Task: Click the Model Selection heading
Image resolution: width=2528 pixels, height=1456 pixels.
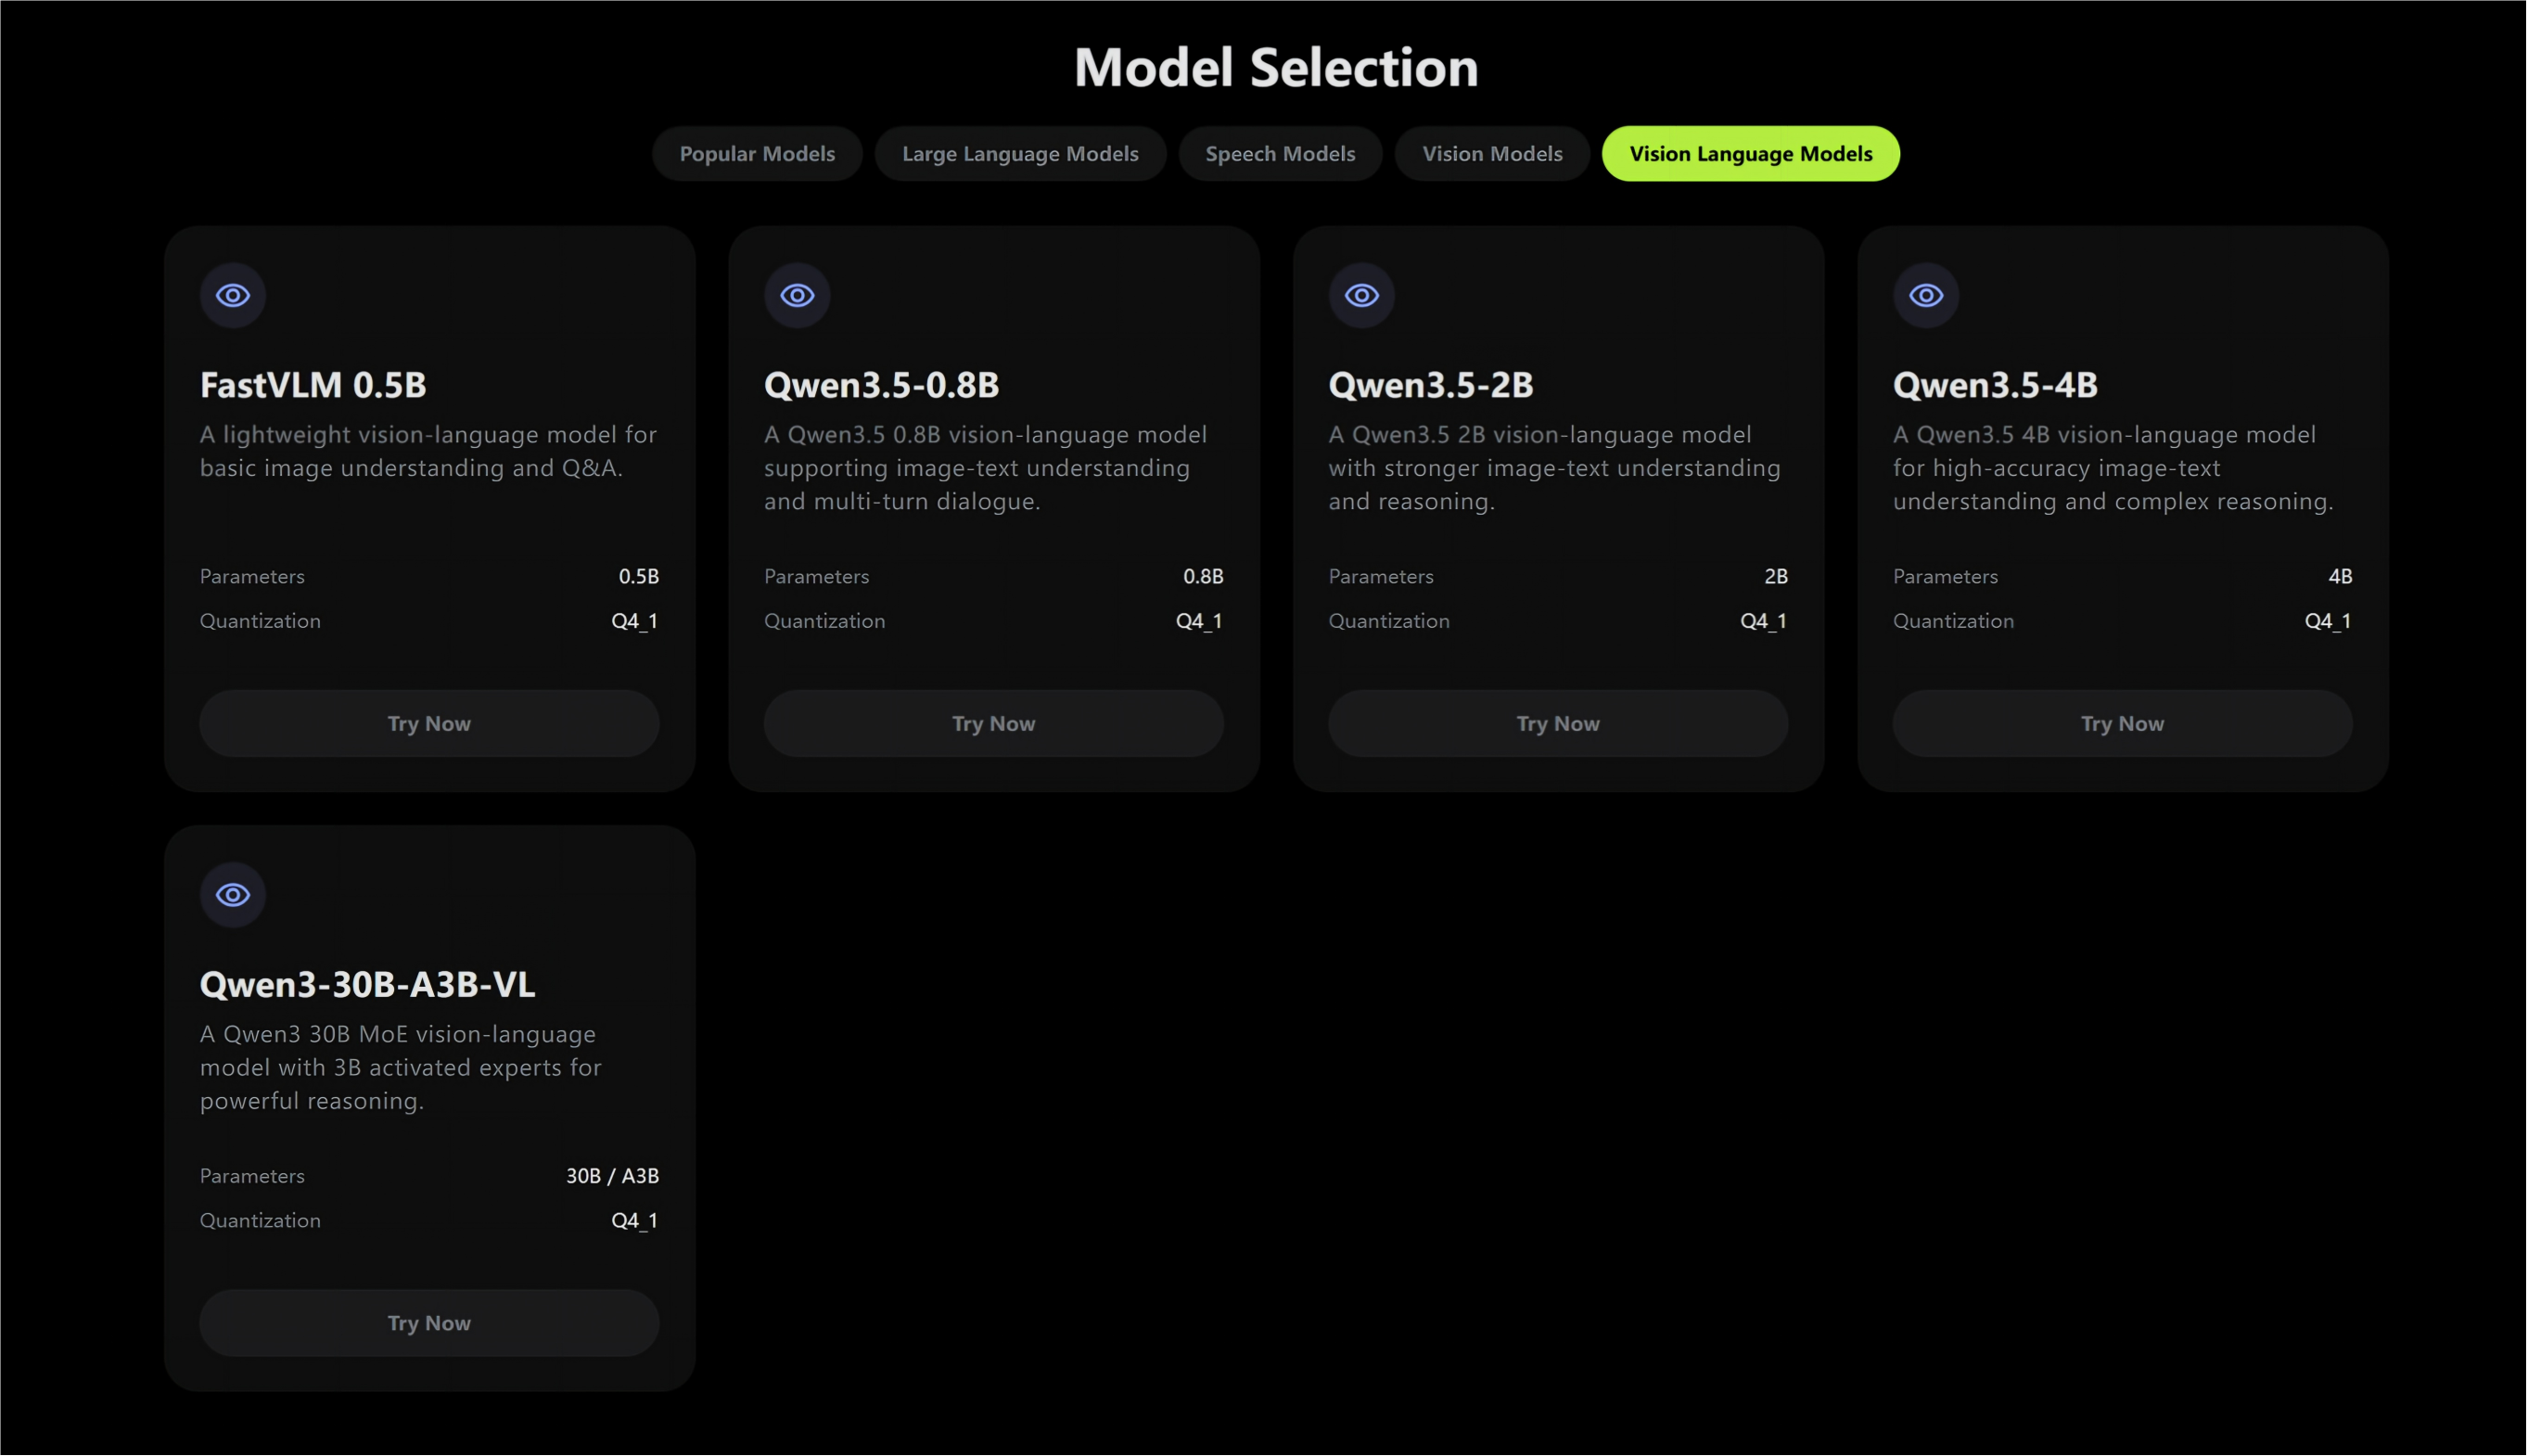Action: 1276,68
